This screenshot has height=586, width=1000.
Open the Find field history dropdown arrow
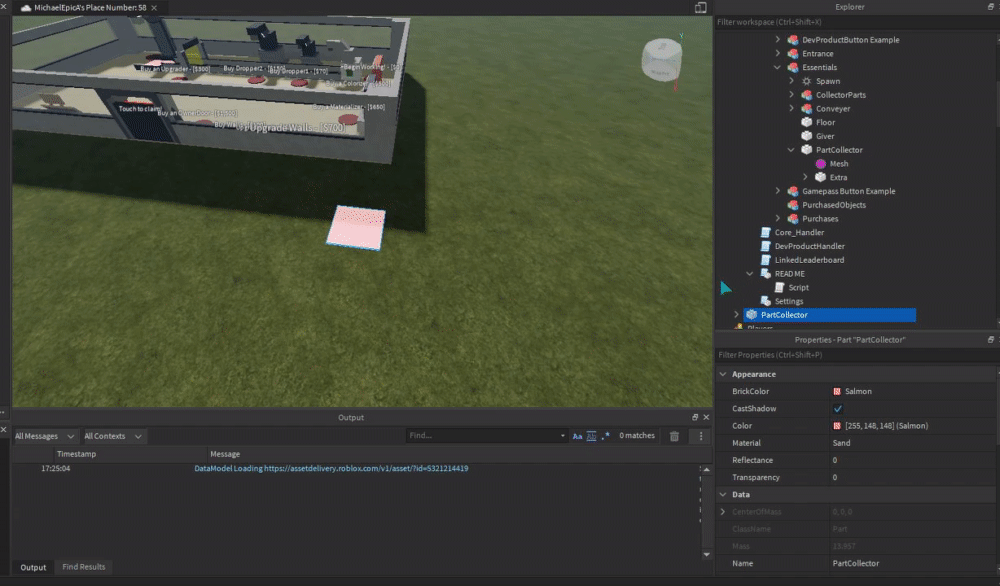562,436
